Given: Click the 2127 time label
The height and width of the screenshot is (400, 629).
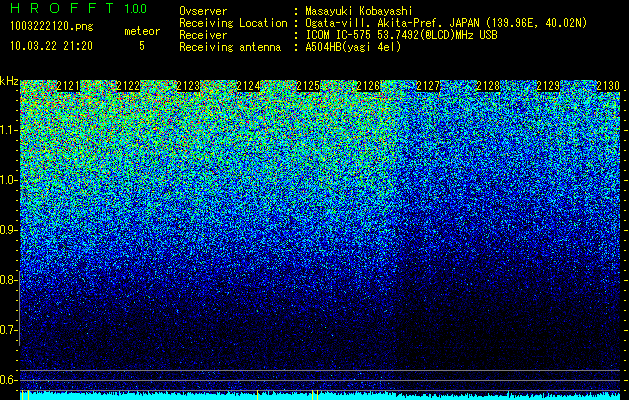Looking at the screenshot, I should (x=428, y=86).
